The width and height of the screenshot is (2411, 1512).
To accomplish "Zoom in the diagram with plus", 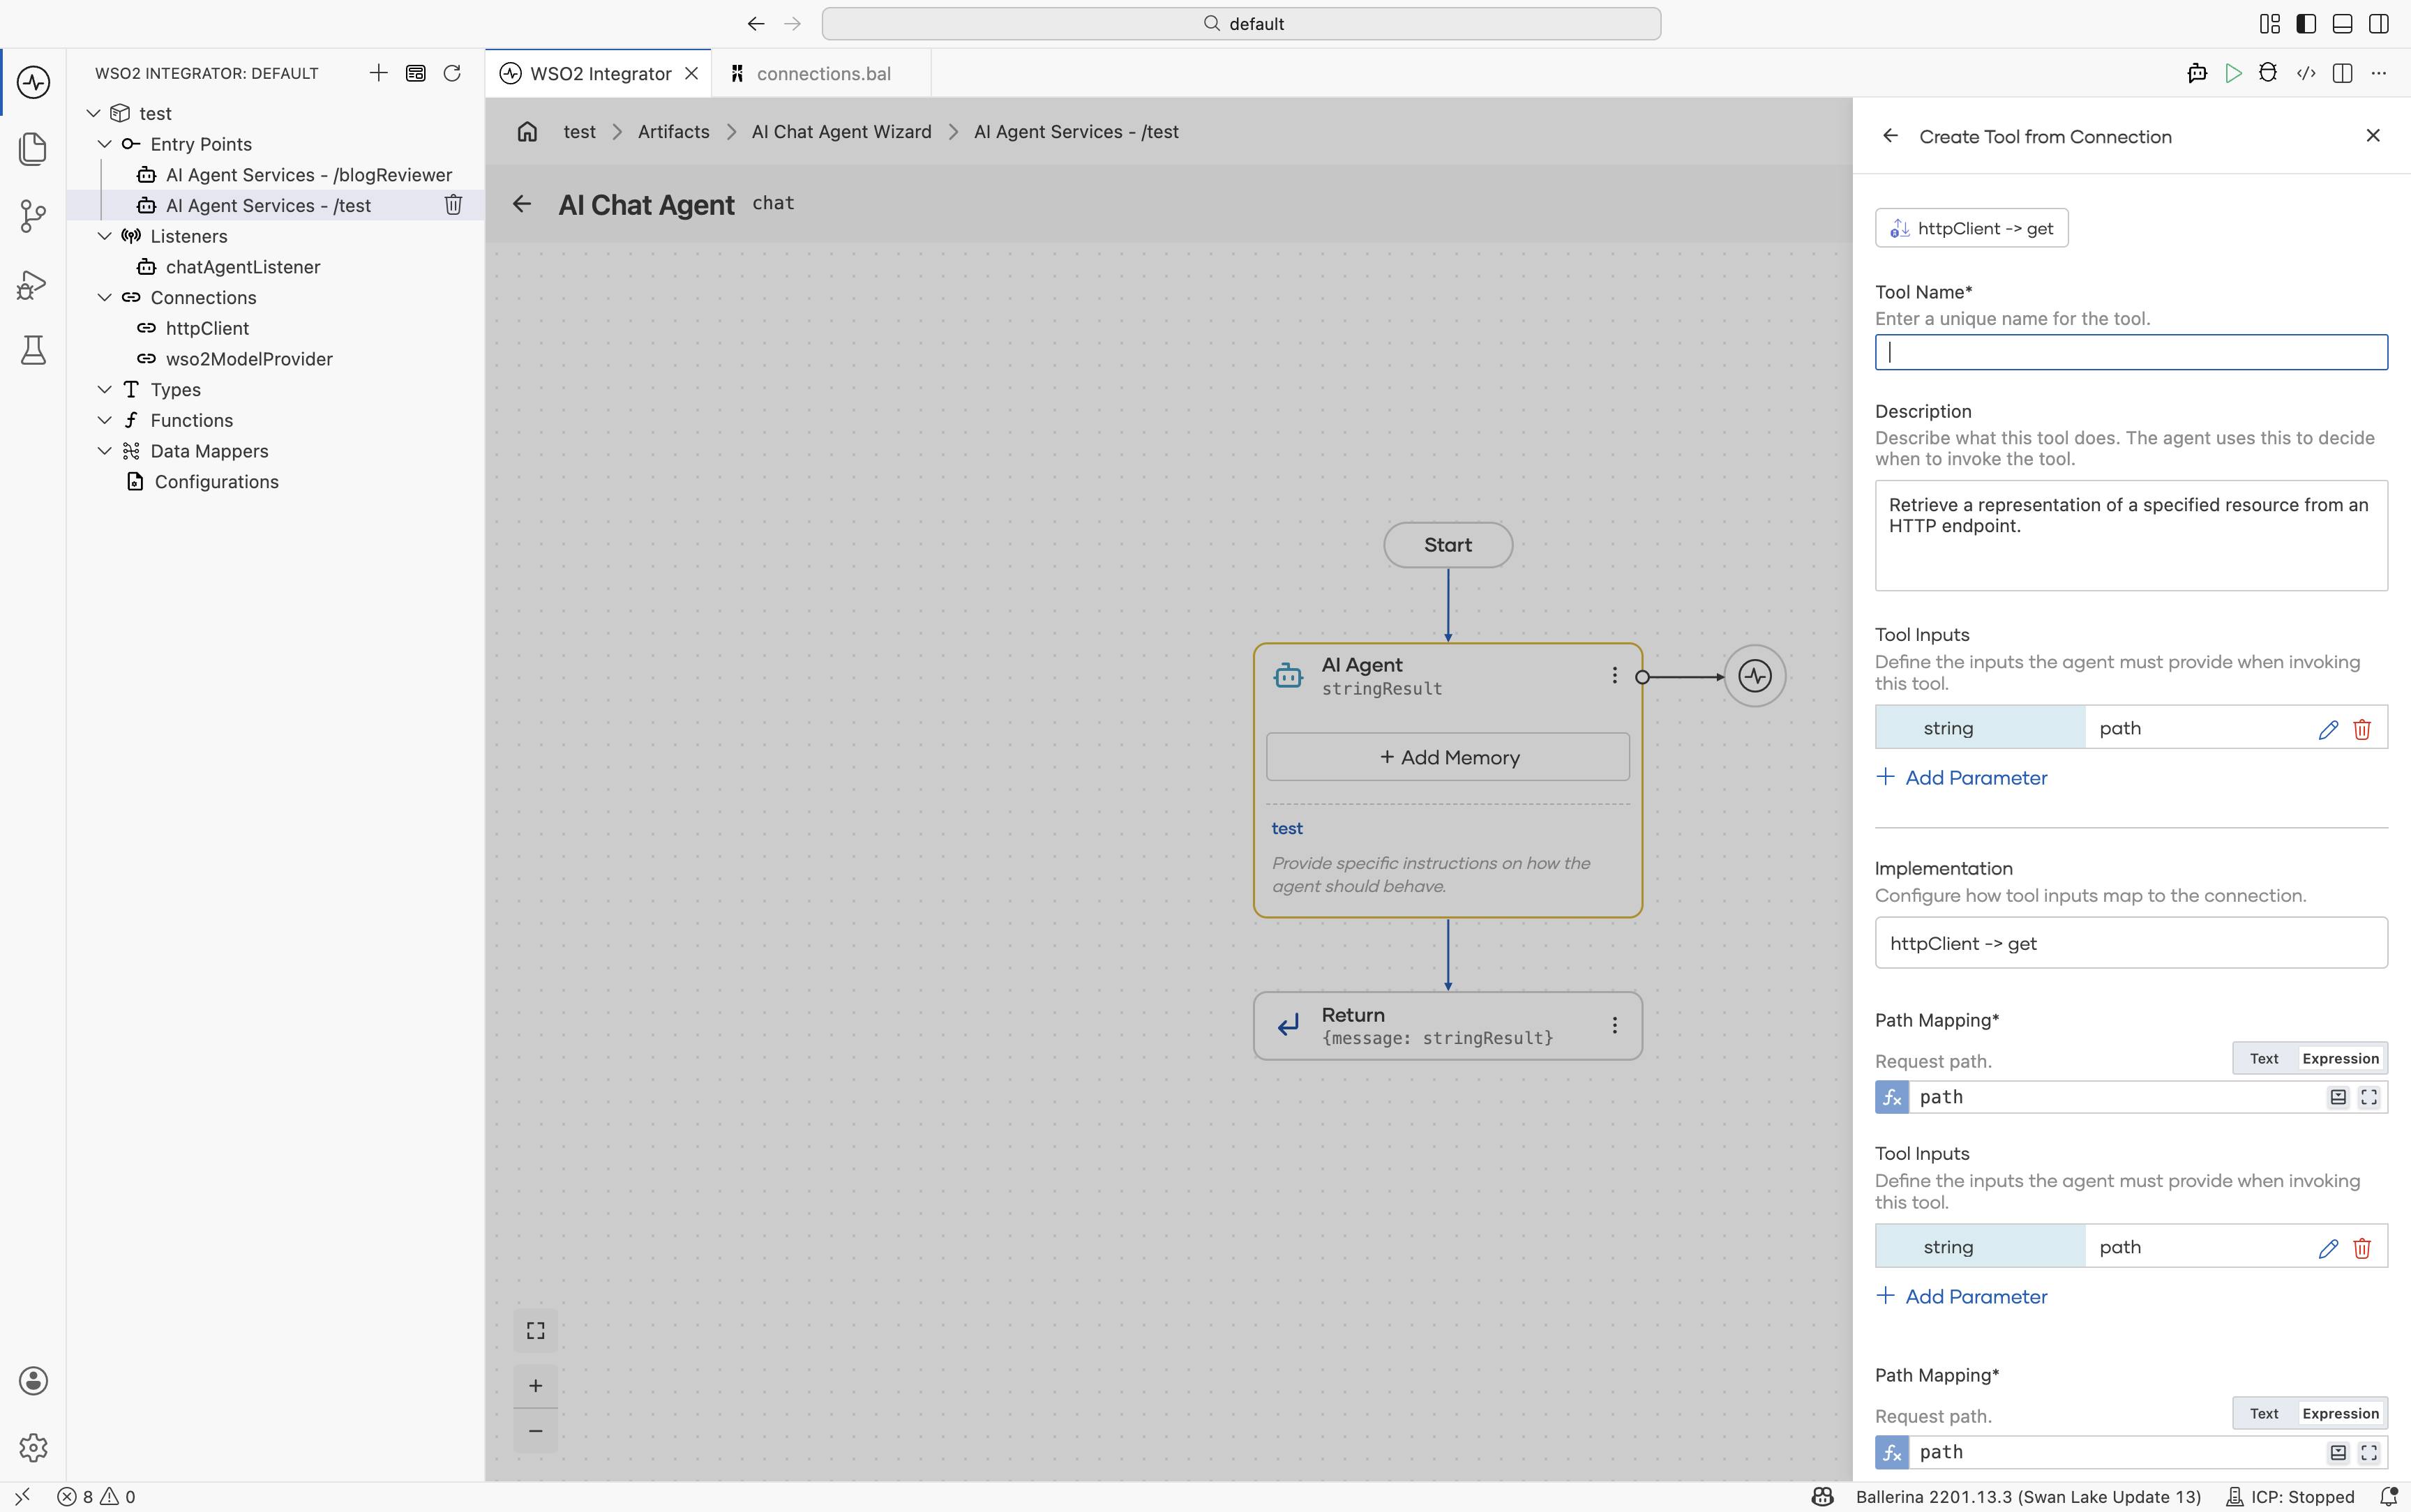I will (x=536, y=1386).
